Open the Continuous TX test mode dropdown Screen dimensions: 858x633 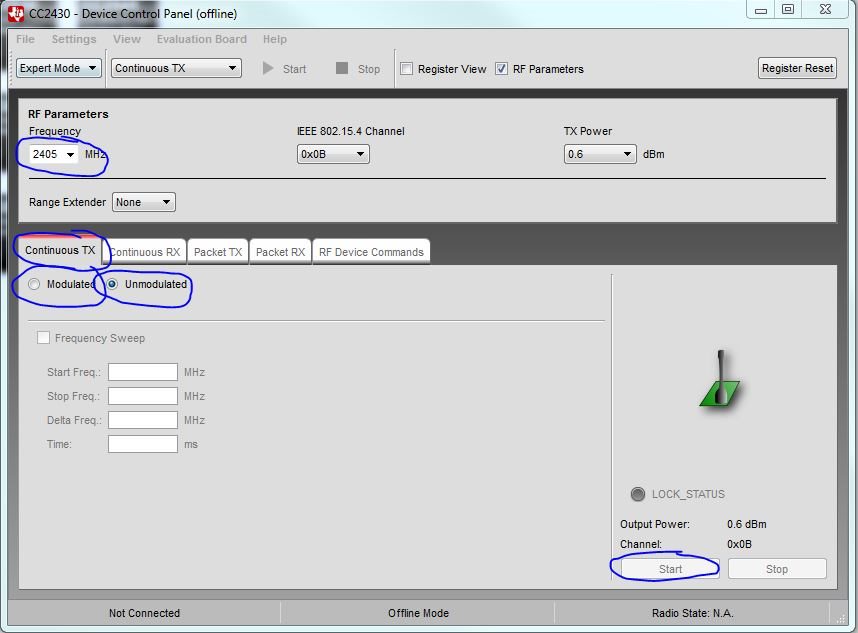pos(176,68)
